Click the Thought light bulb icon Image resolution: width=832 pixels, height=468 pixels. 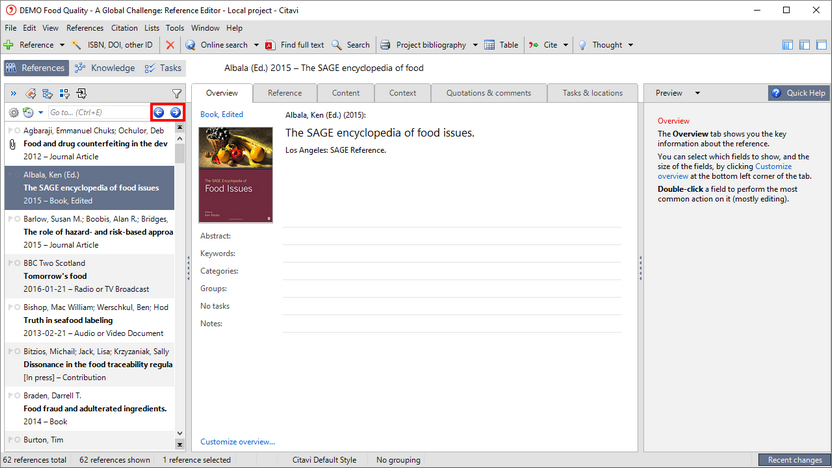[x=582, y=45]
